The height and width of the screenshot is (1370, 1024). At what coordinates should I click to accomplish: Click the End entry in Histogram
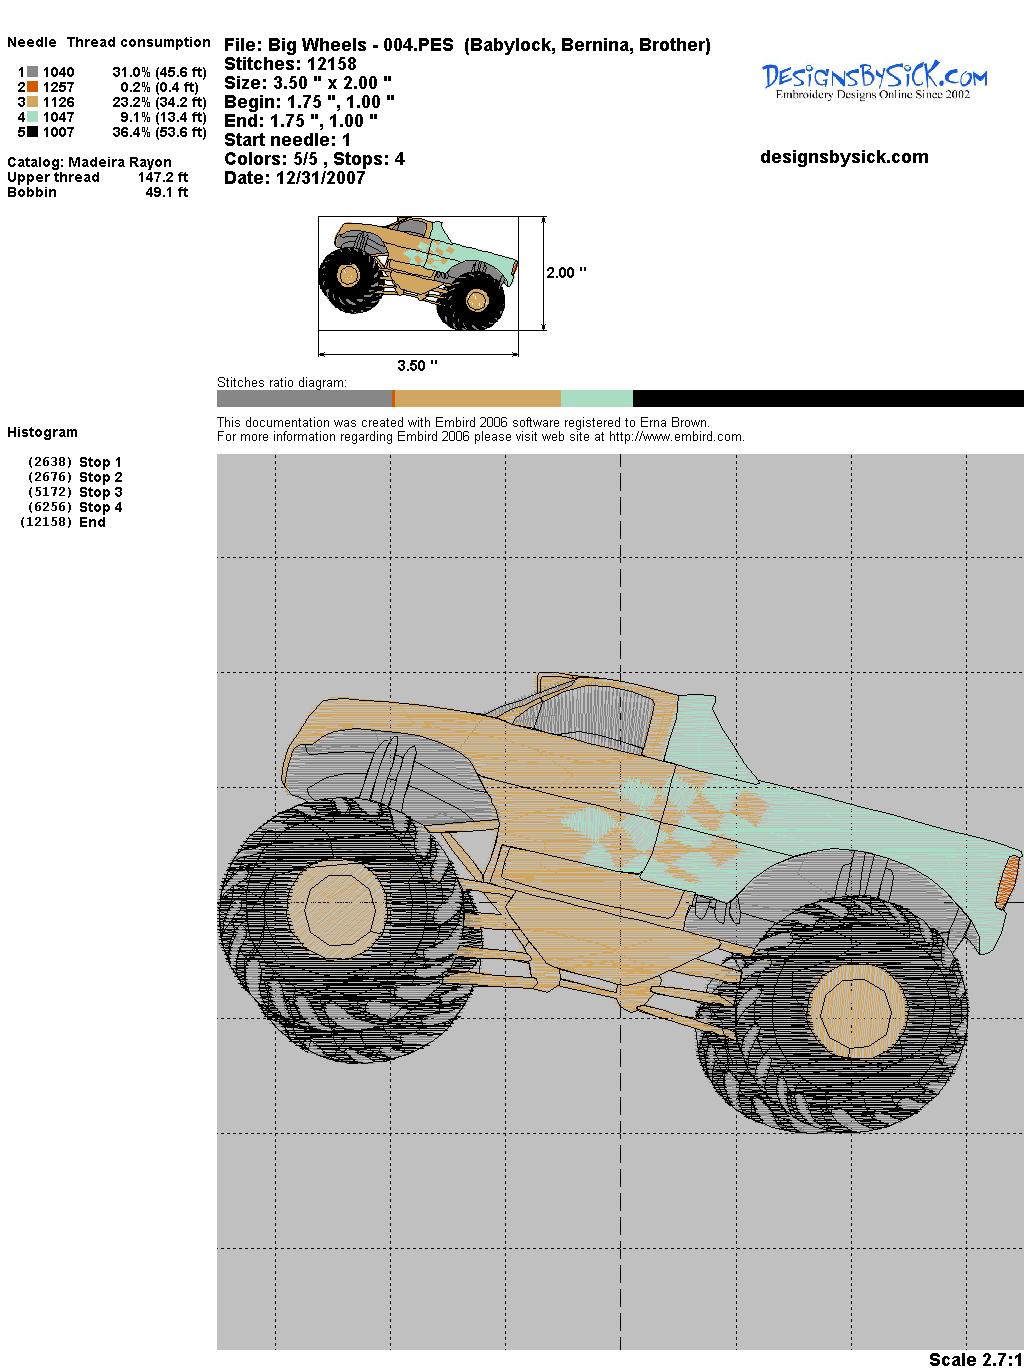(x=92, y=522)
